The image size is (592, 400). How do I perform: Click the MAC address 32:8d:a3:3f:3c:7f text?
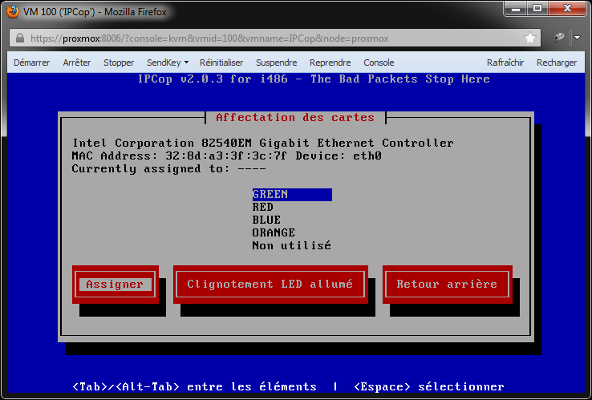pos(226,156)
